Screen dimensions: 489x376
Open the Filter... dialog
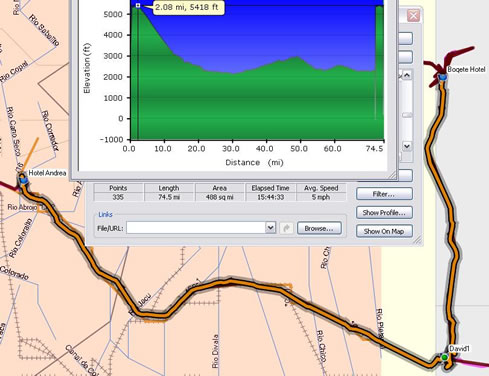click(x=384, y=194)
